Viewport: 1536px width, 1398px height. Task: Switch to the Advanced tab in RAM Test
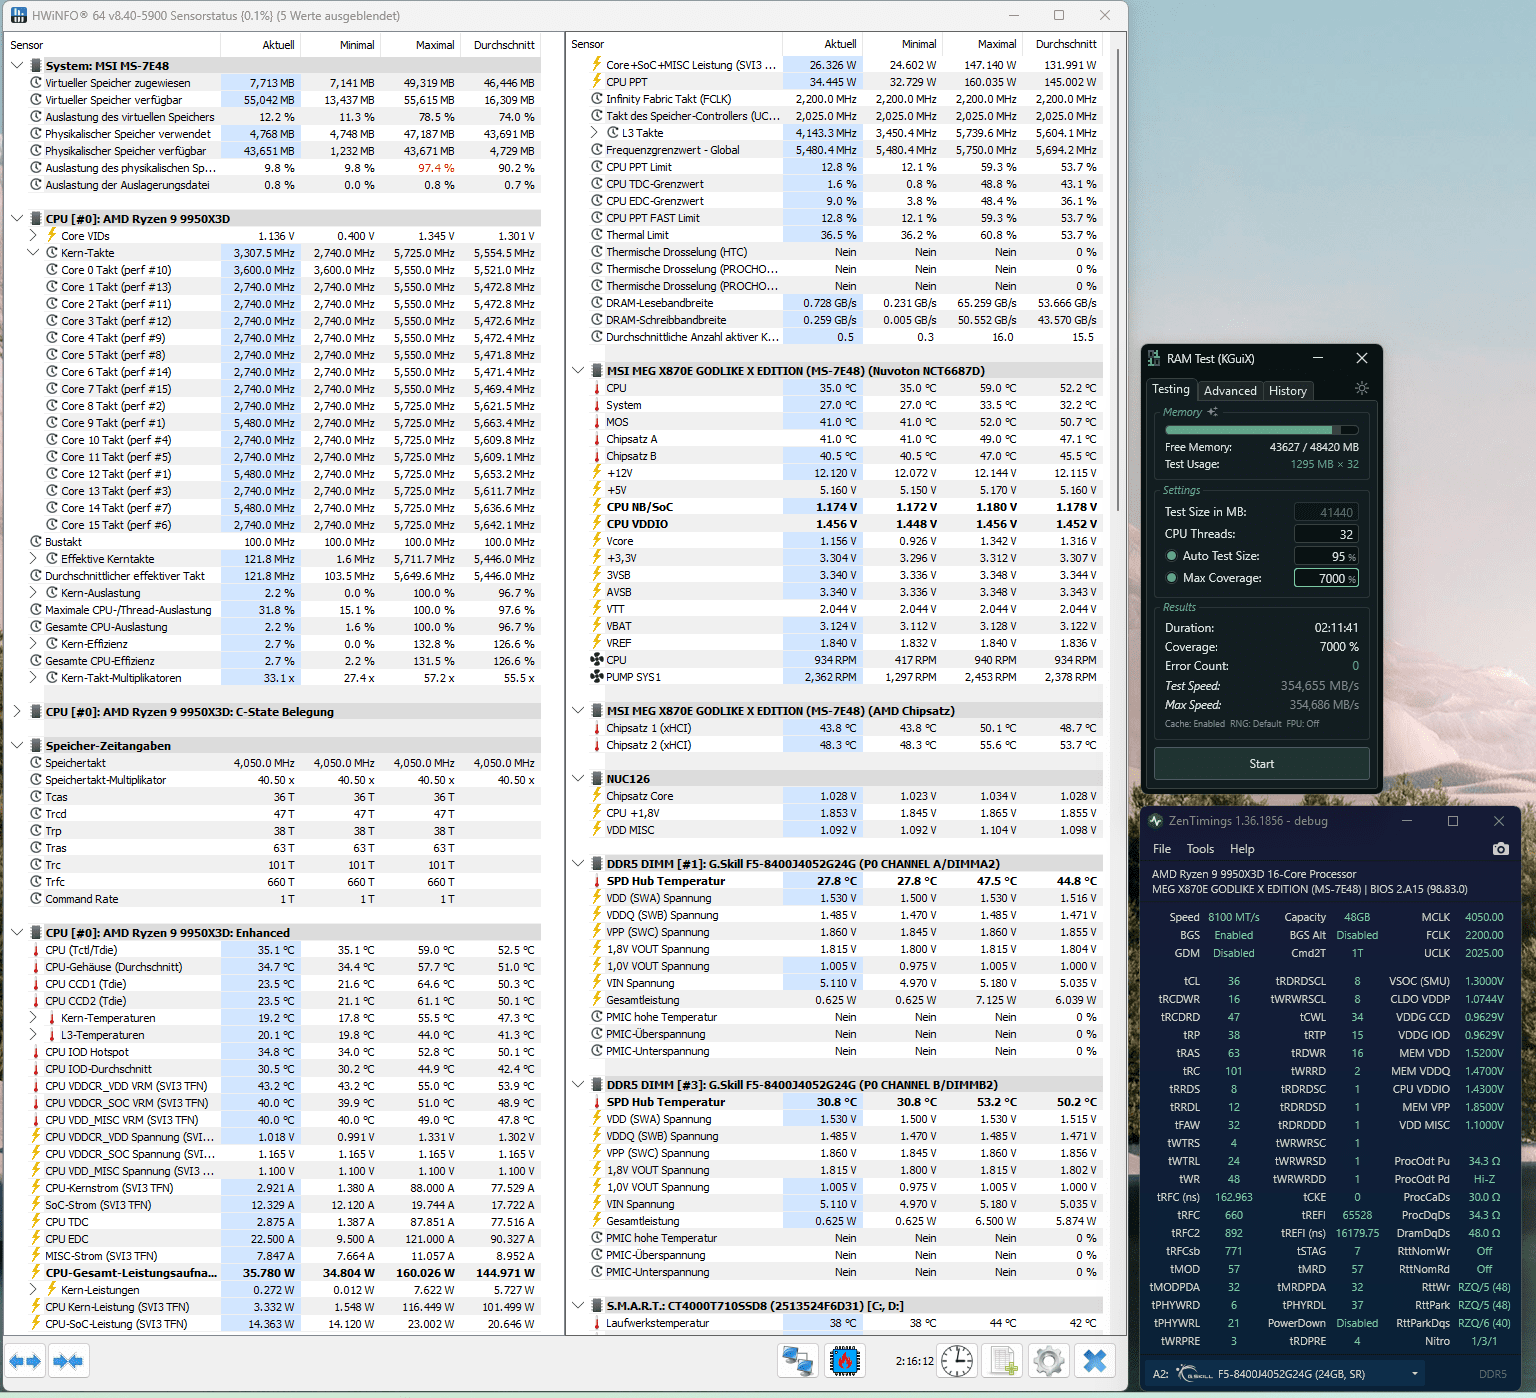tap(1230, 391)
